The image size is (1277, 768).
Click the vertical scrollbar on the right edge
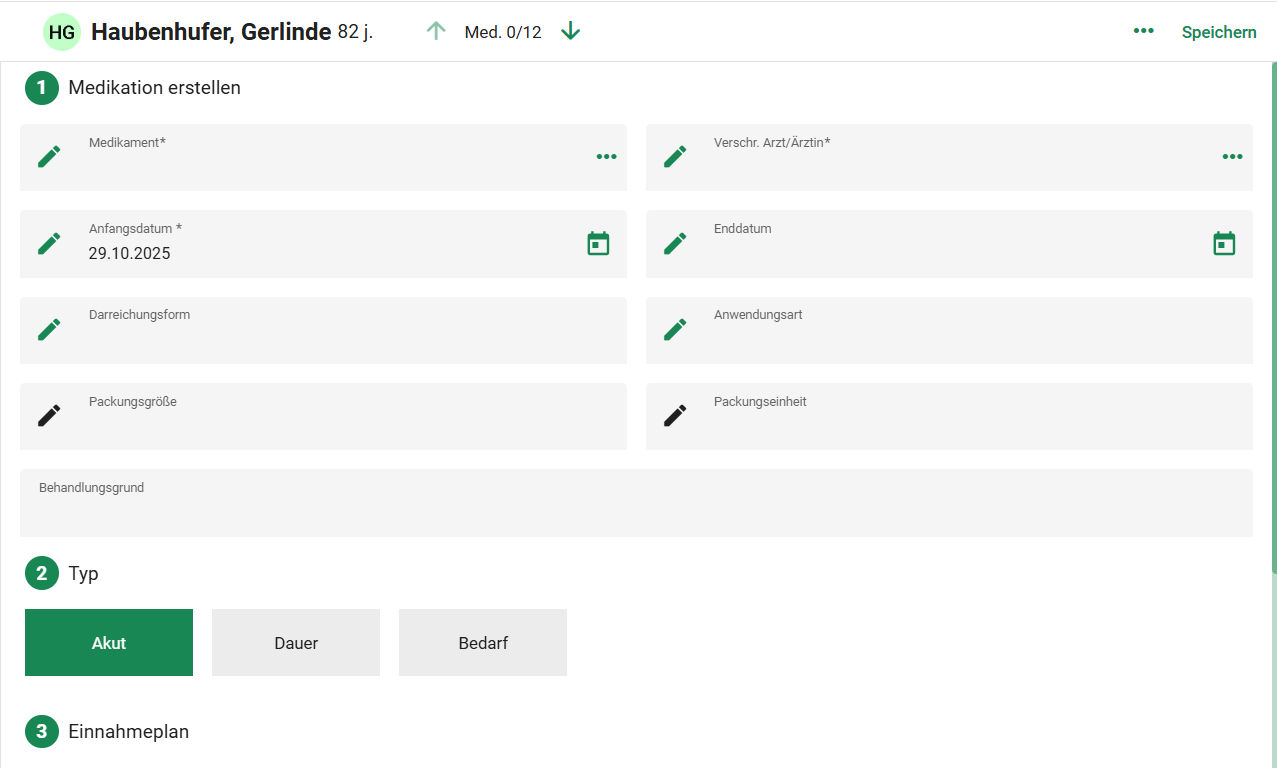(x=1273, y=320)
